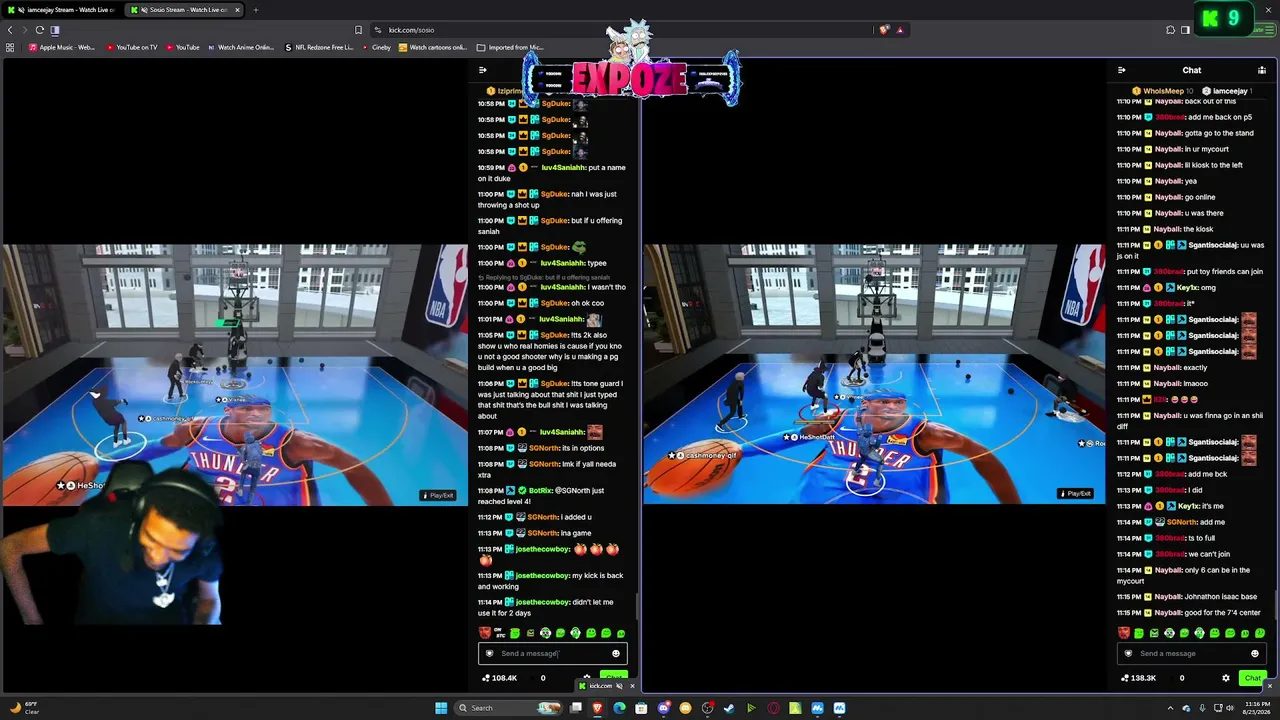This screenshot has width=1280, height=720.
Task: Click username BotRix in left chat
Action: [x=540, y=491]
